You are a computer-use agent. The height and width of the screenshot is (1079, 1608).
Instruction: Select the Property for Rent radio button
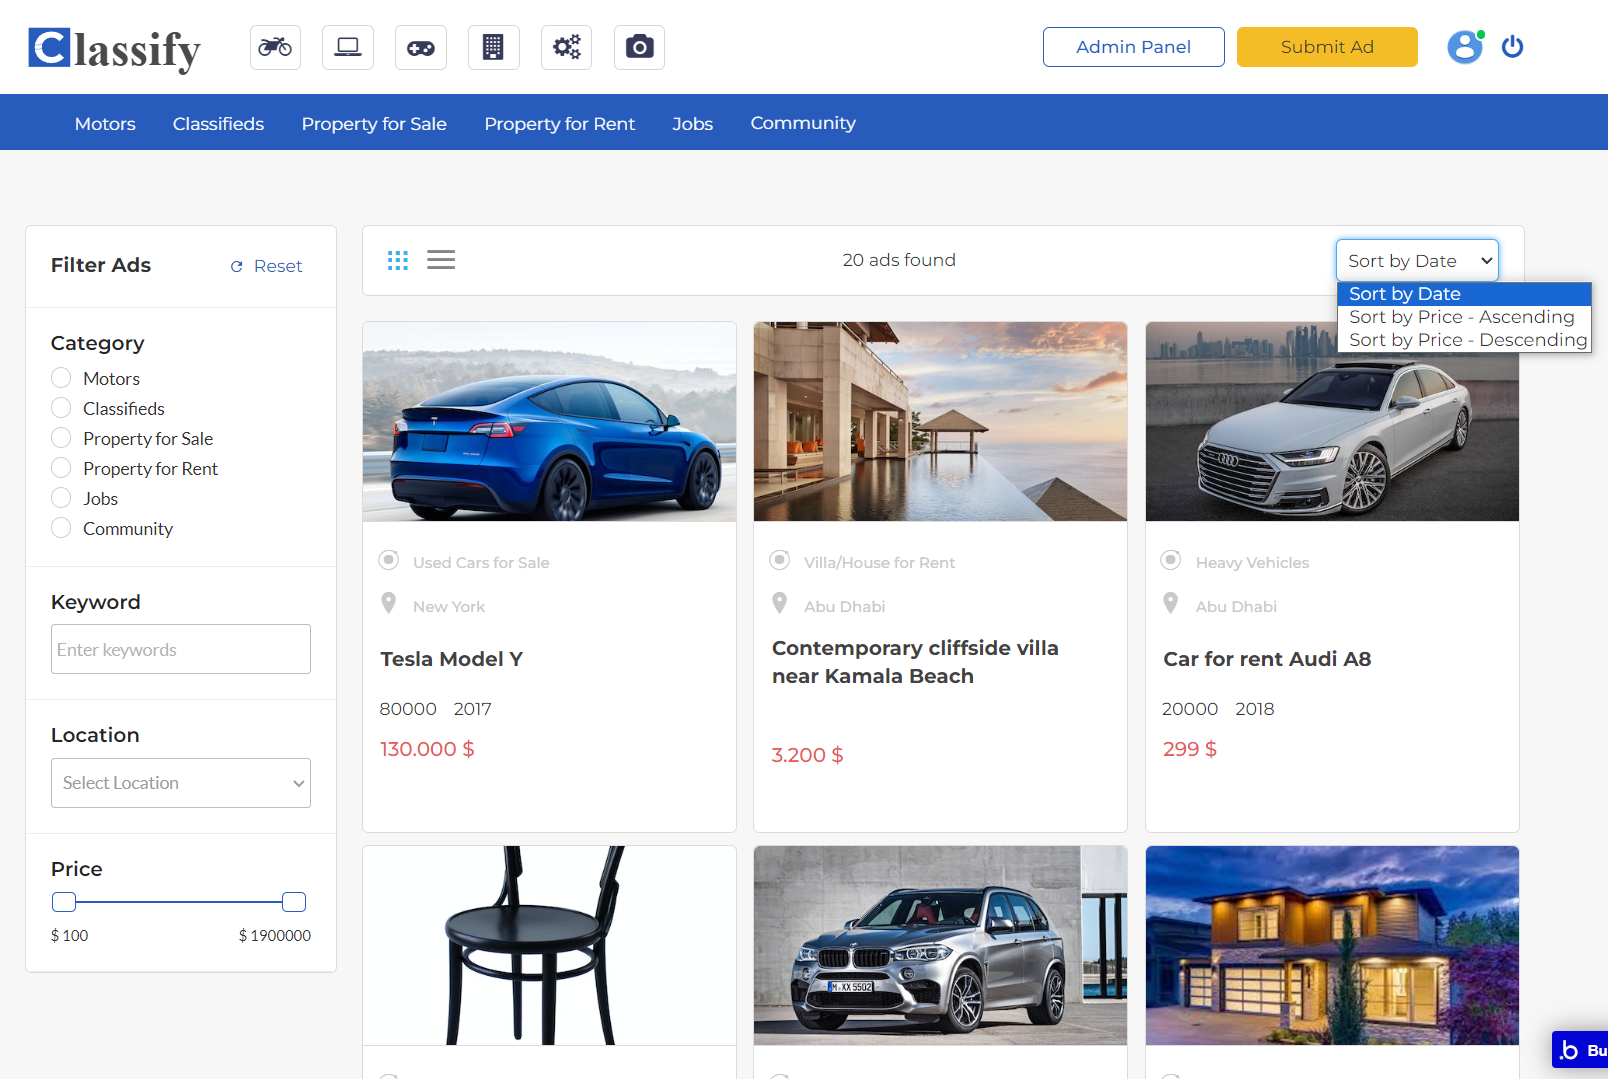pos(62,468)
